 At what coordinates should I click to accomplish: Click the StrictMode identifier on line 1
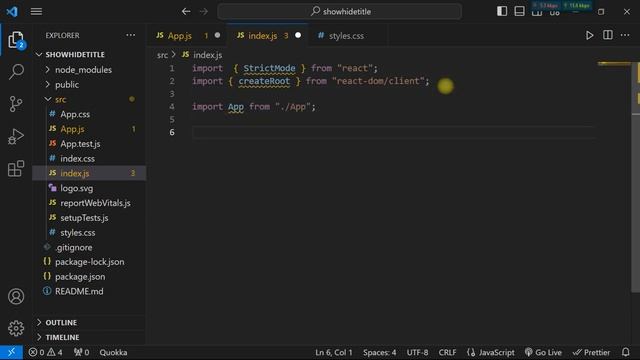click(x=269, y=68)
